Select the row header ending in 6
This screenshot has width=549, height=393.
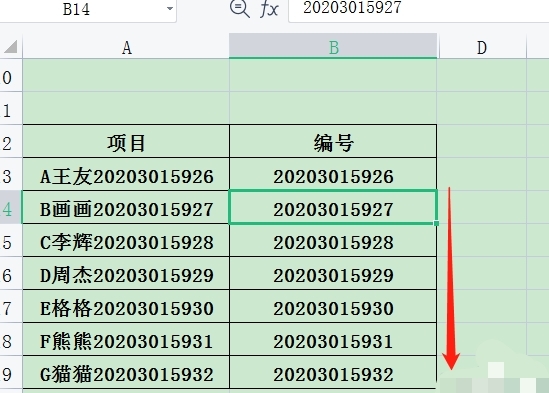pyautogui.click(x=11, y=274)
